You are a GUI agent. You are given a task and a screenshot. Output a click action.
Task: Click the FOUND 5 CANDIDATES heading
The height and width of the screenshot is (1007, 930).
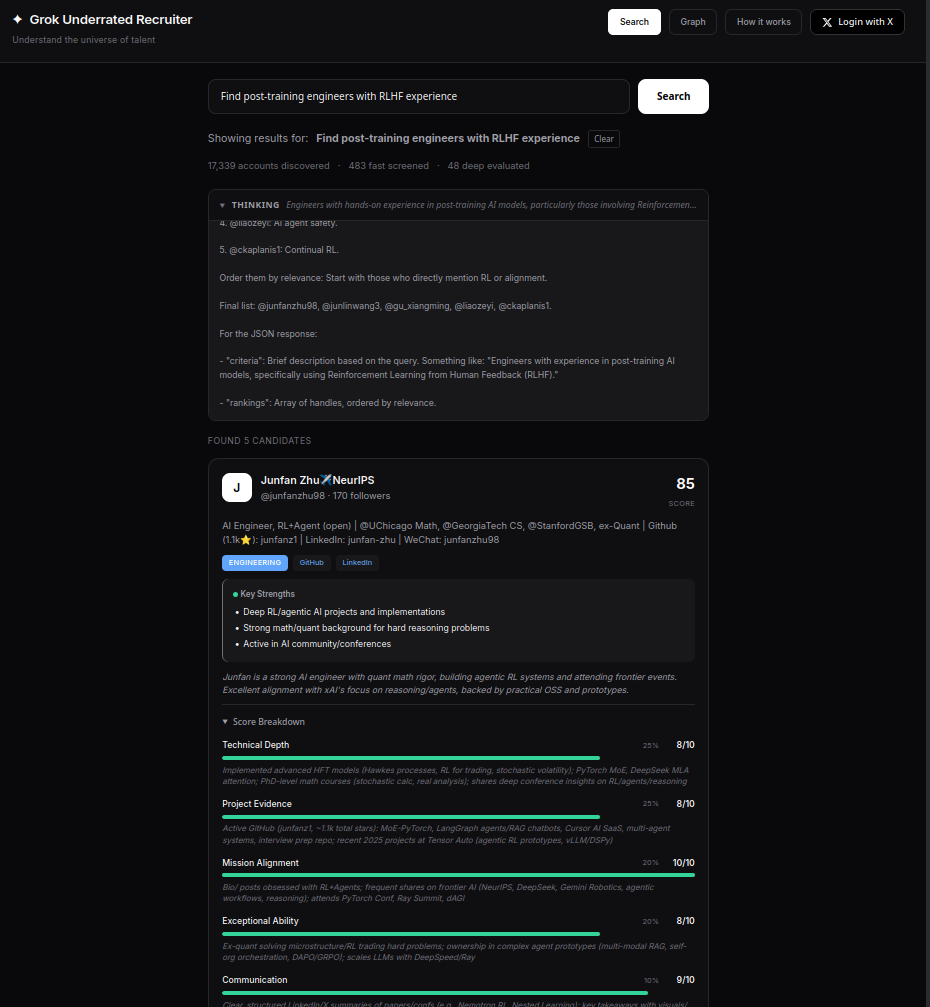[x=259, y=441]
